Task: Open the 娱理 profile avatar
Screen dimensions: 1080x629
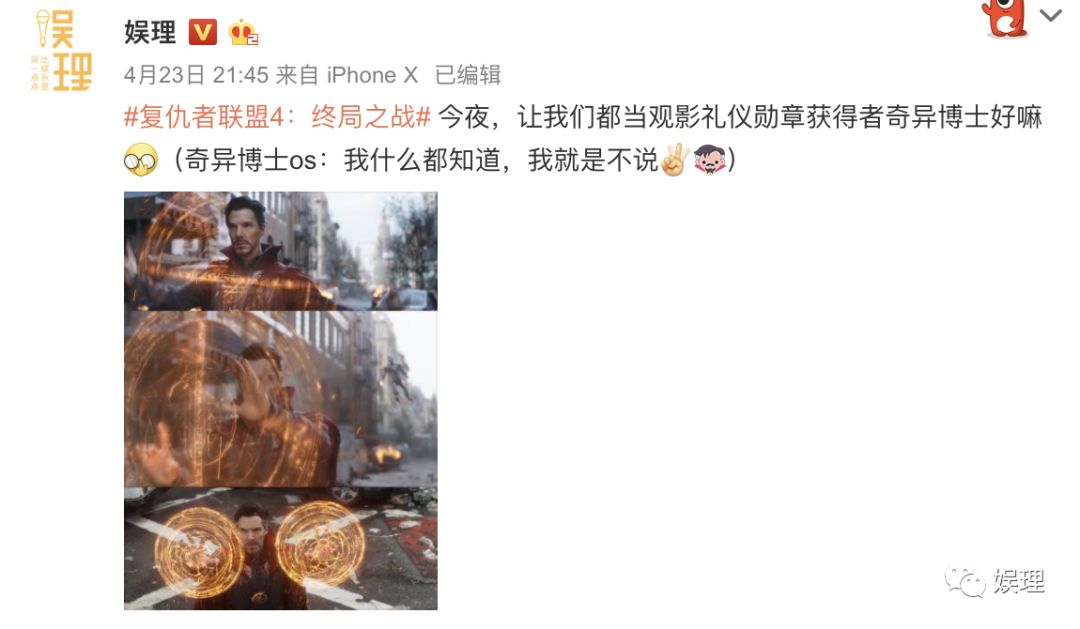Action: [61, 50]
